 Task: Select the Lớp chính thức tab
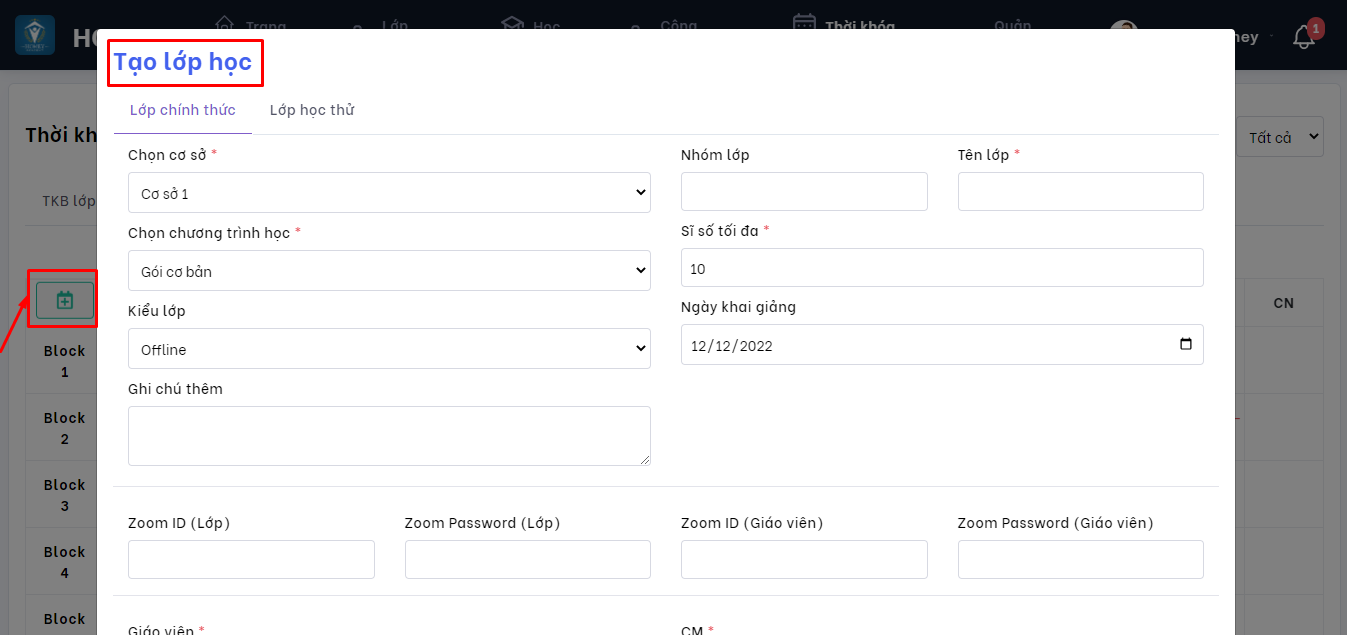[183, 110]
